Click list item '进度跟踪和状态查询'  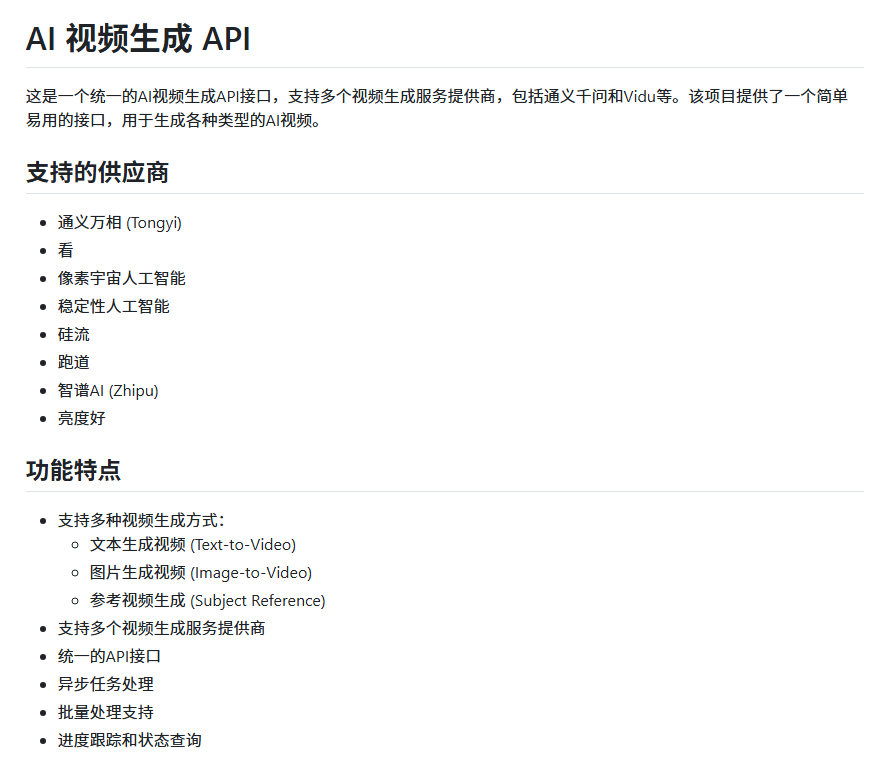coord(129,740)
